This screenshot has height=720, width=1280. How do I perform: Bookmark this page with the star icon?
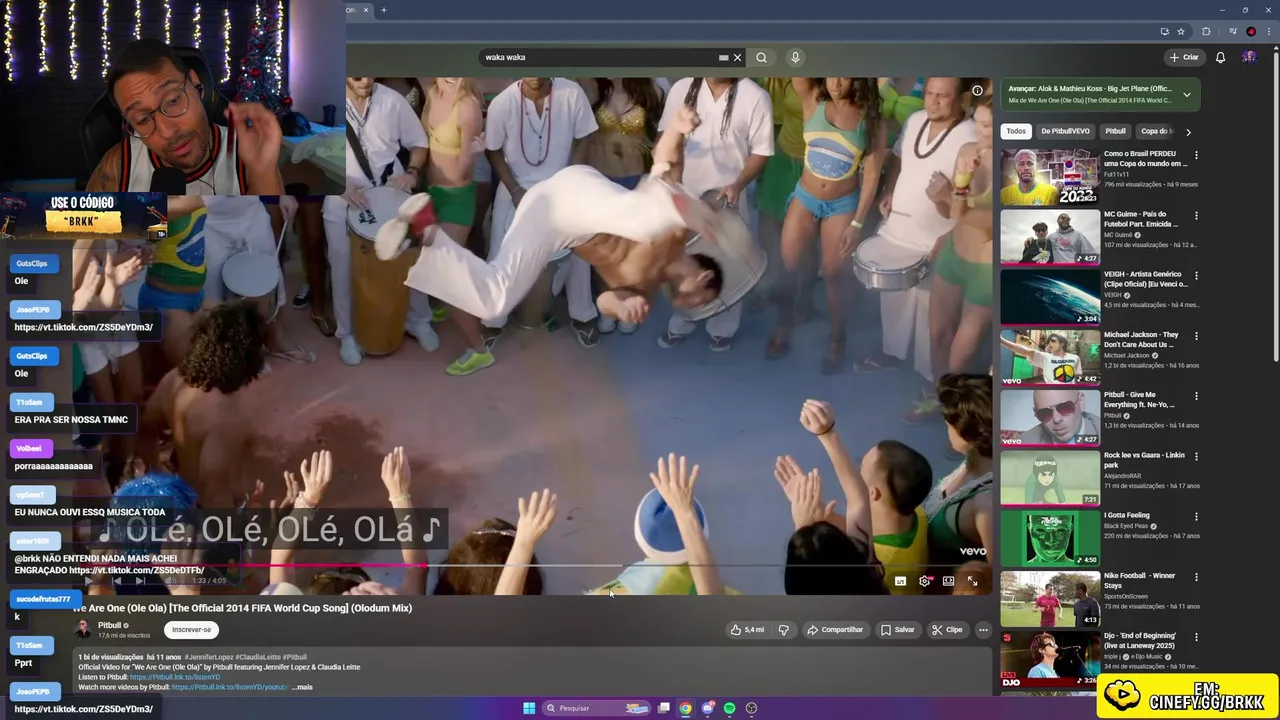(1181, 31)
